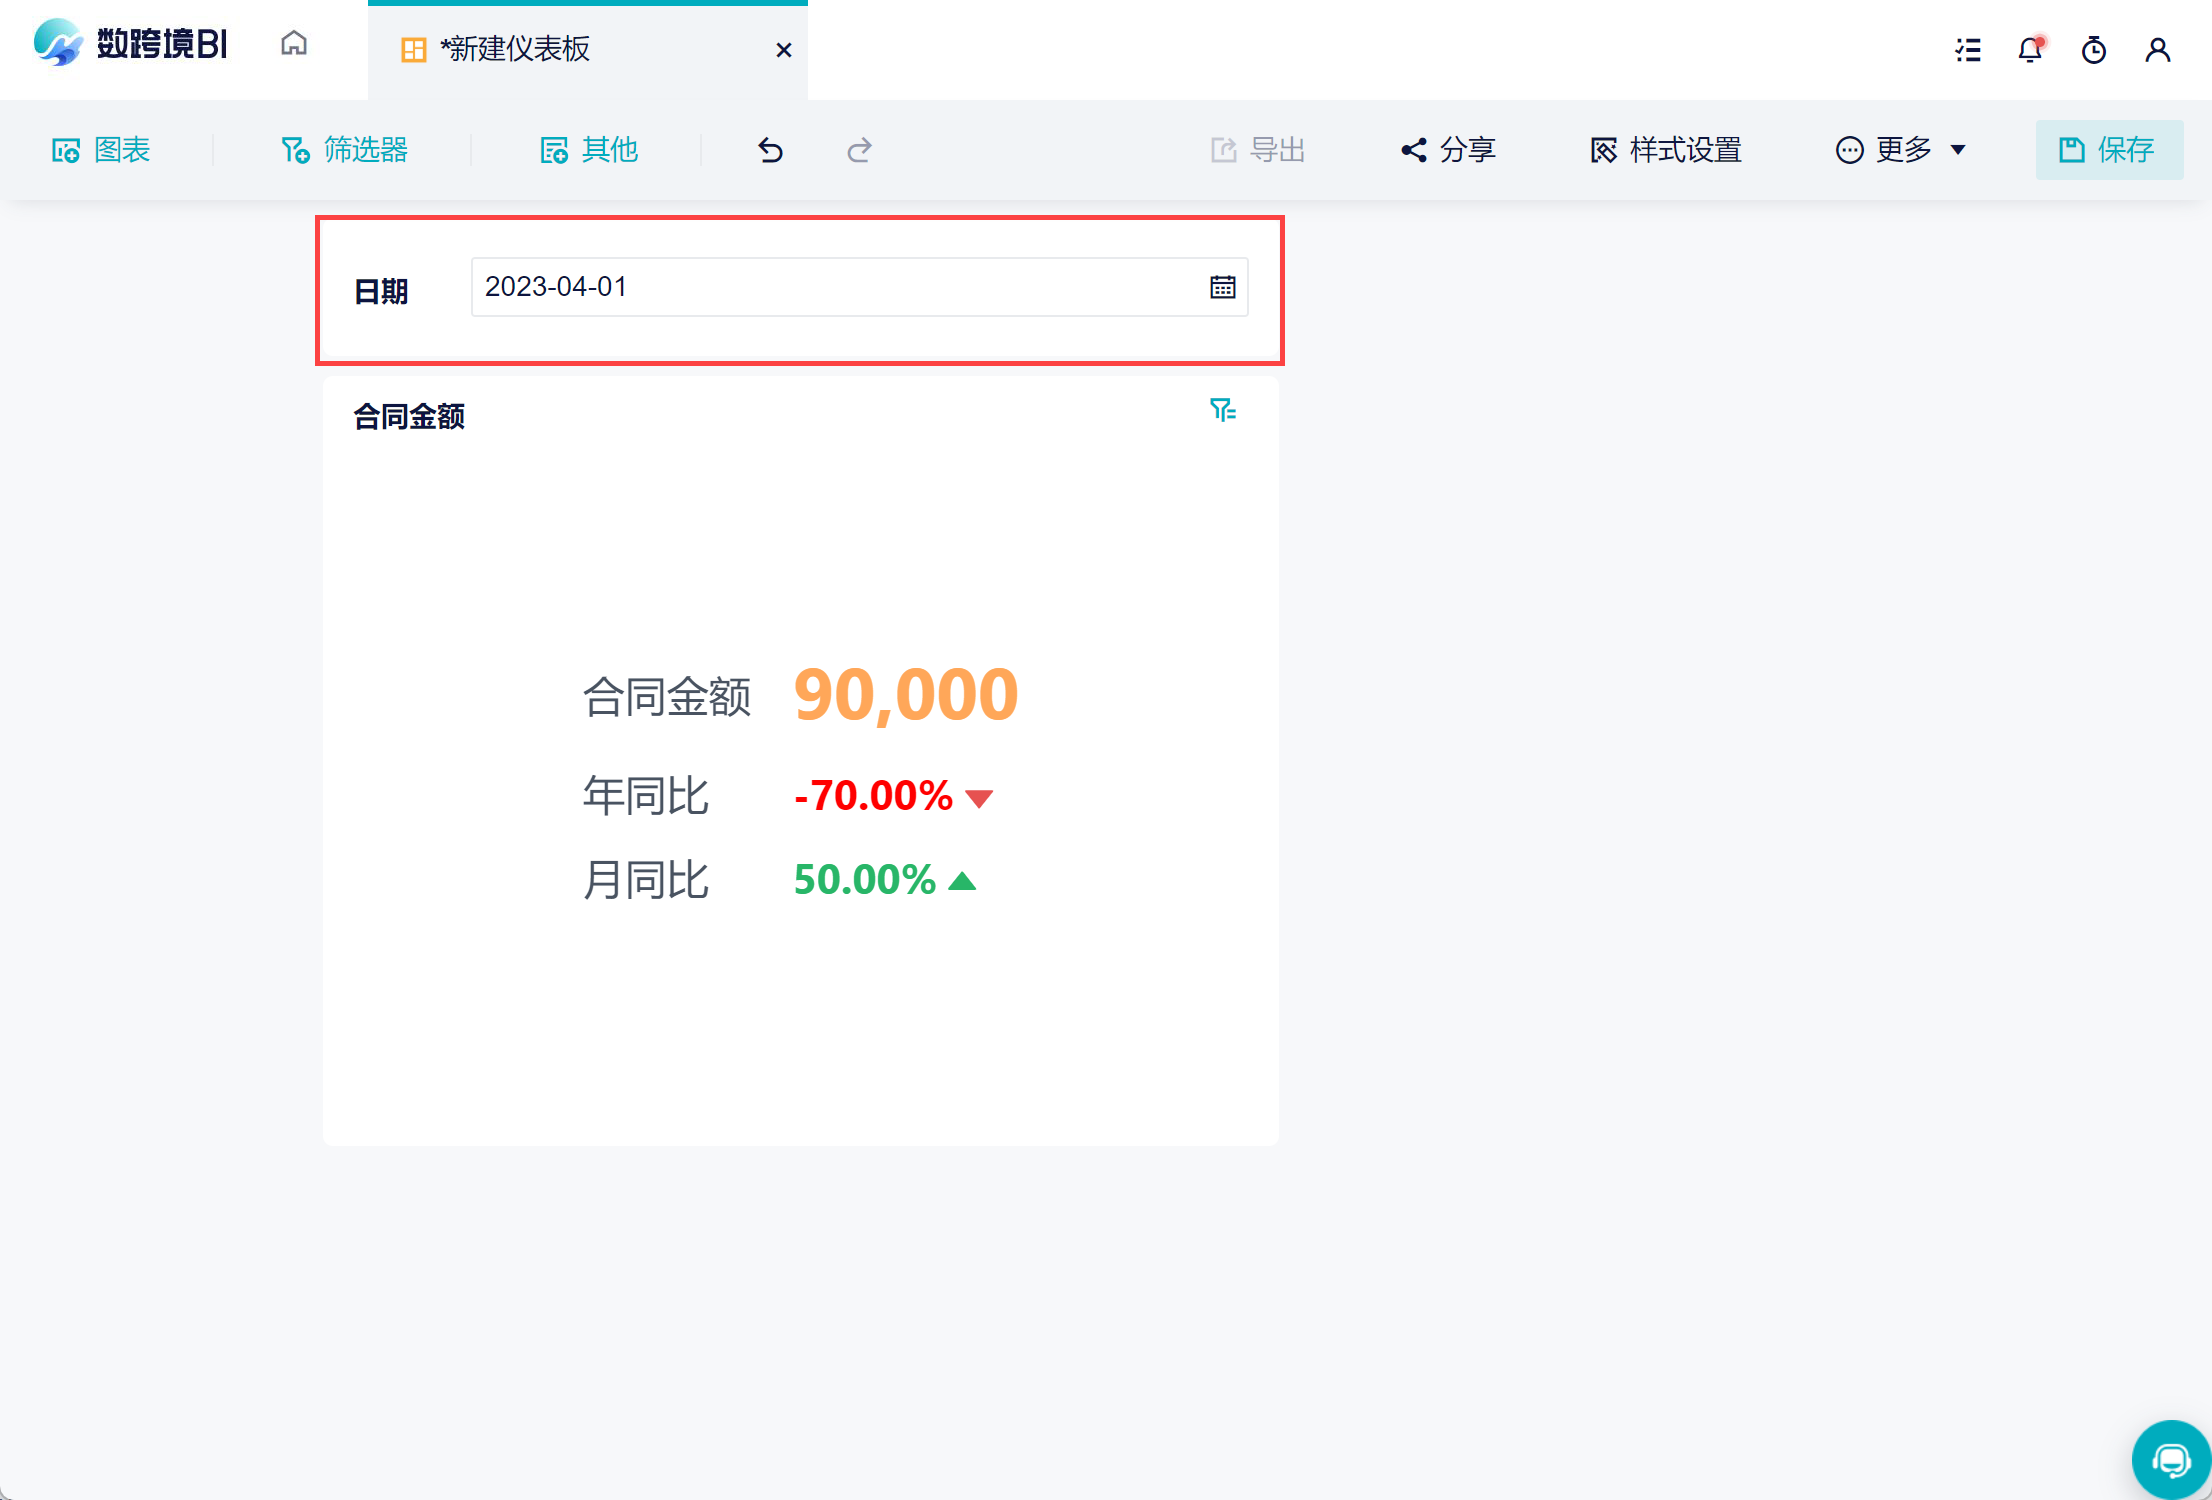Undo the last action
Screen dimensions: 2212x1500
click(x=770, y=150)
